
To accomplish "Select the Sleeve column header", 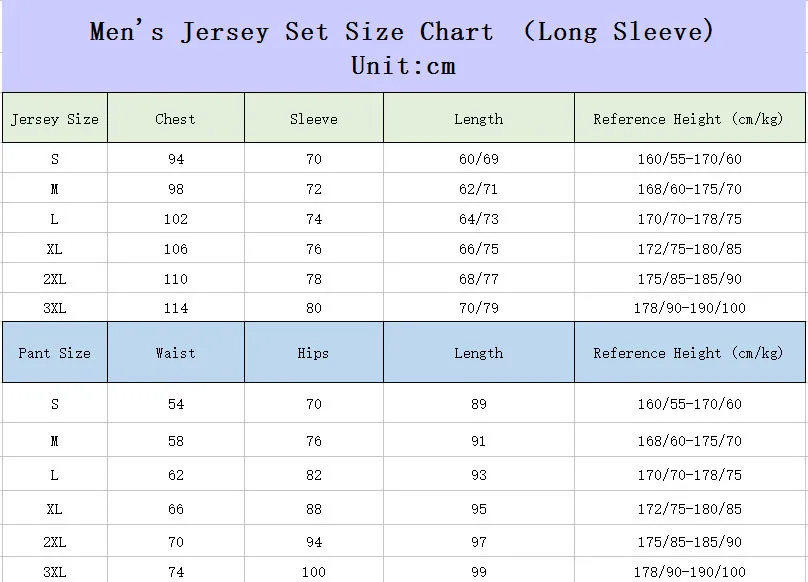I will pyautogui.click(x=314, y=118).
